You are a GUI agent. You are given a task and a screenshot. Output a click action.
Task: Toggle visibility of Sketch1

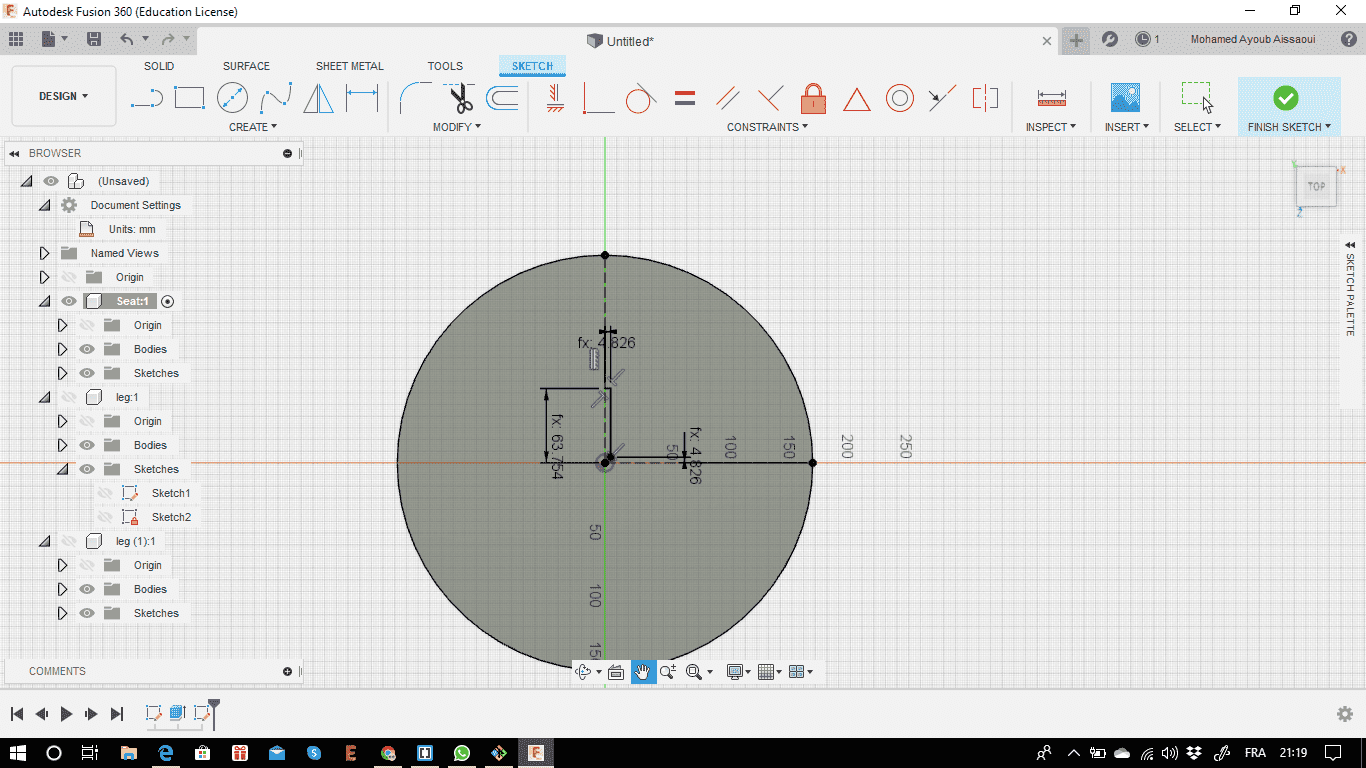pos(105,493)
